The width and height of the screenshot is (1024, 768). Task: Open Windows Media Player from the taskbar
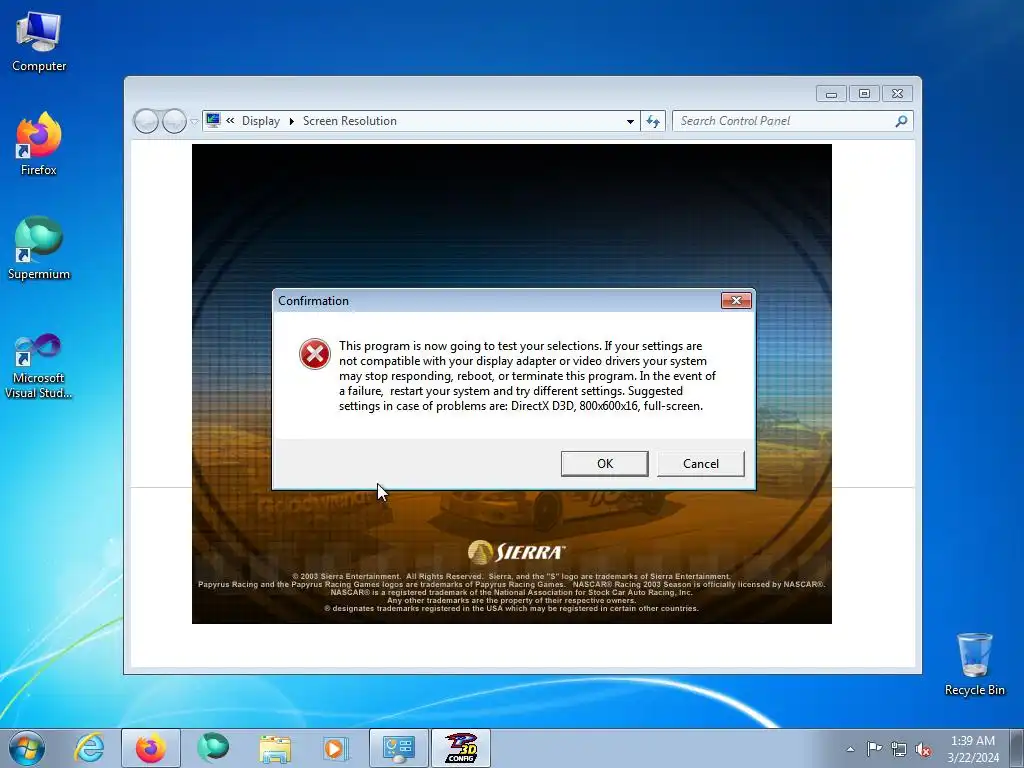(x=336, y=748)
